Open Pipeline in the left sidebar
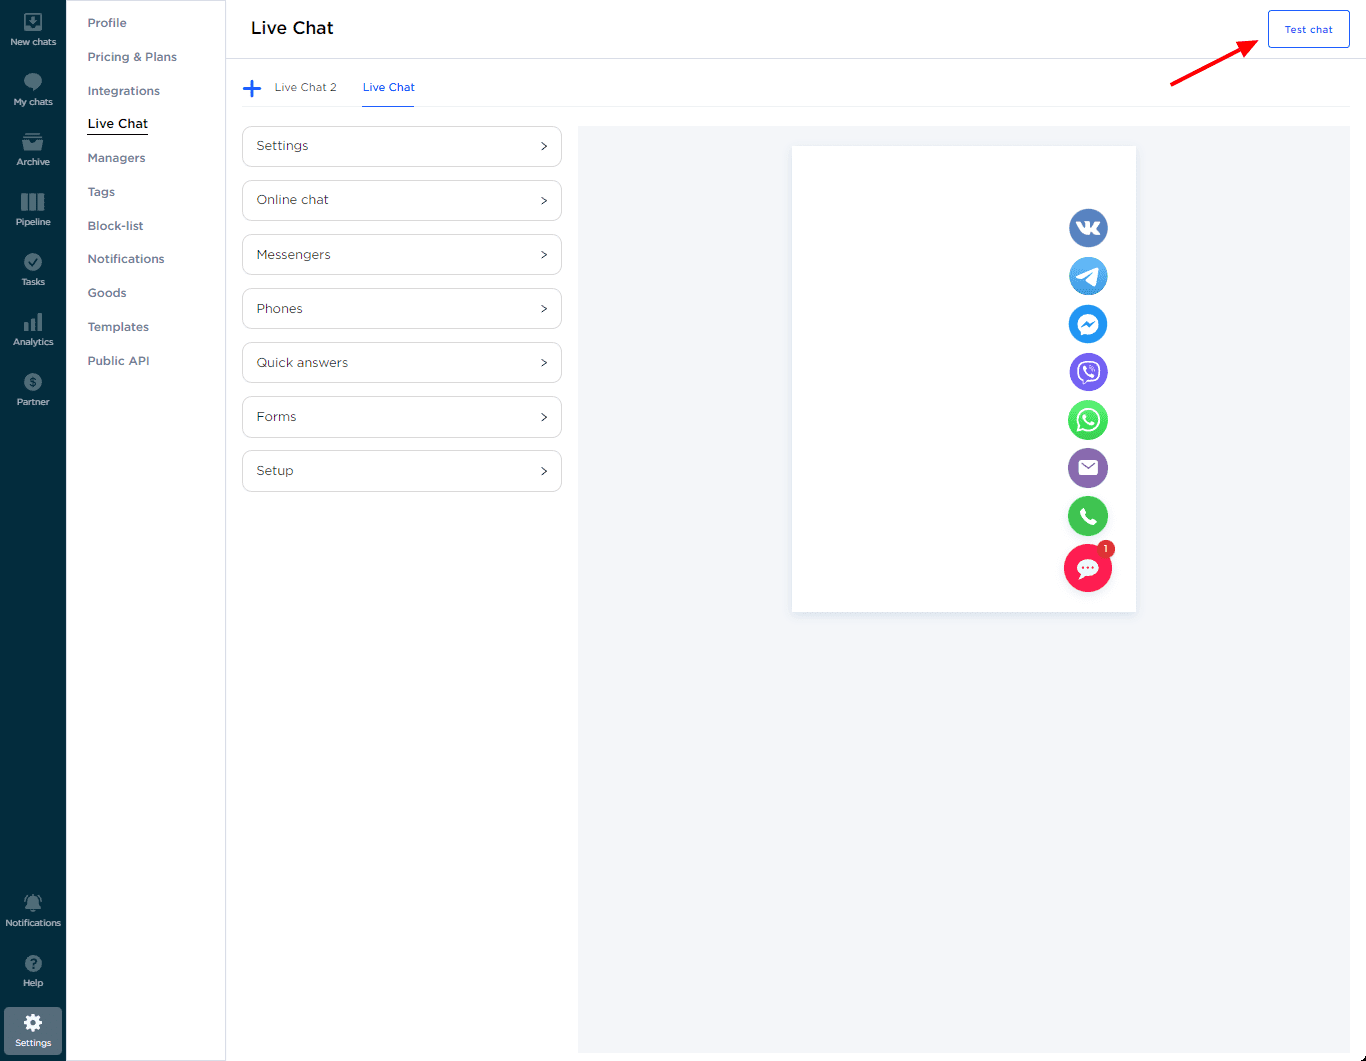 coord(33,209)
